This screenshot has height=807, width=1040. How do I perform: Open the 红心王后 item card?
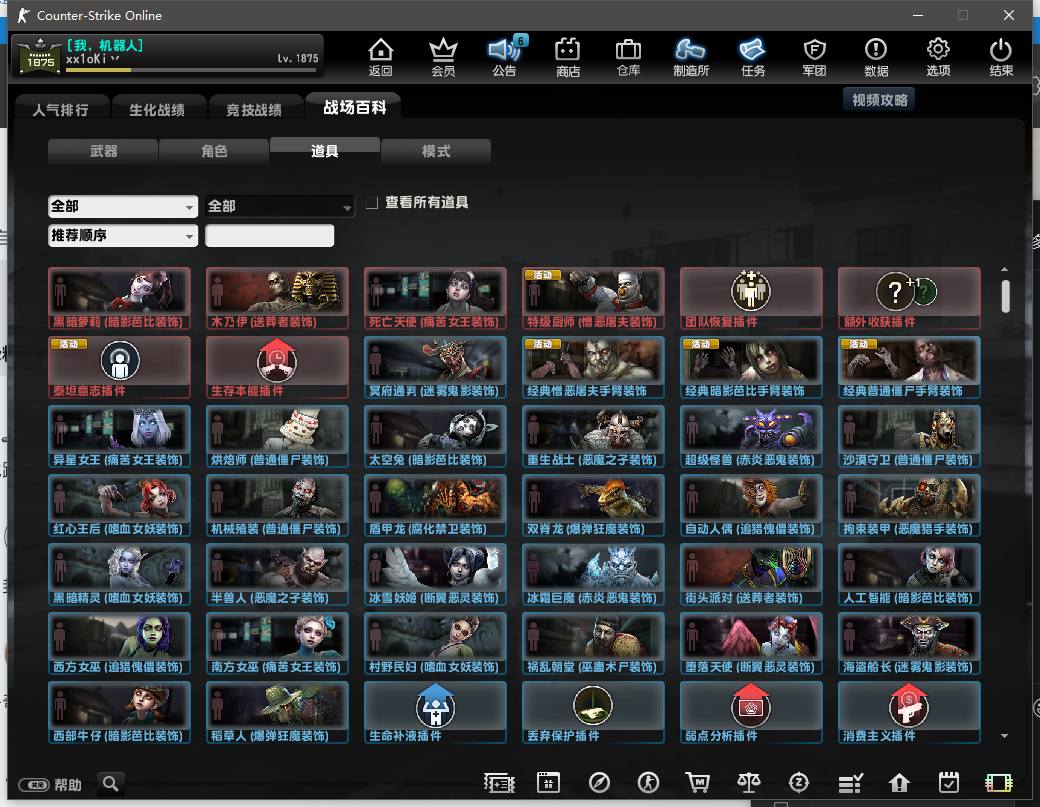pos(119,505)
